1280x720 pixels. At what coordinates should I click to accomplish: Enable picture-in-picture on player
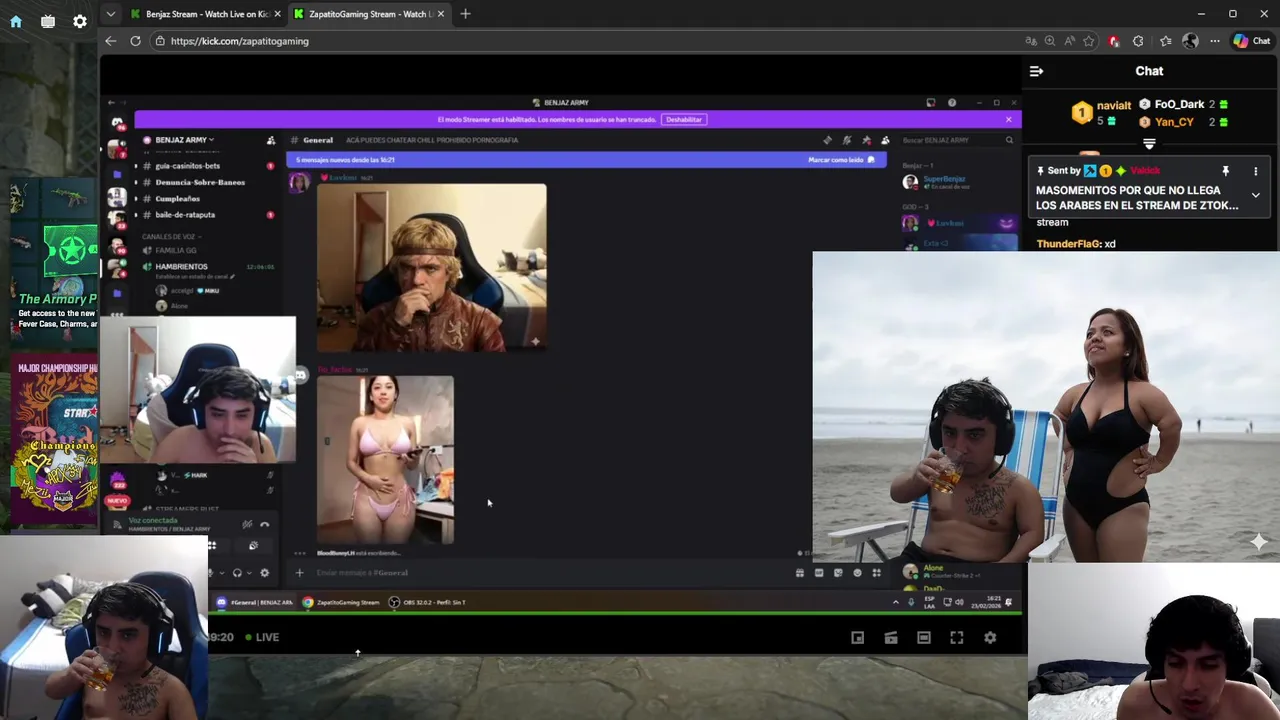pyautogui.click(x=858, y=637)
